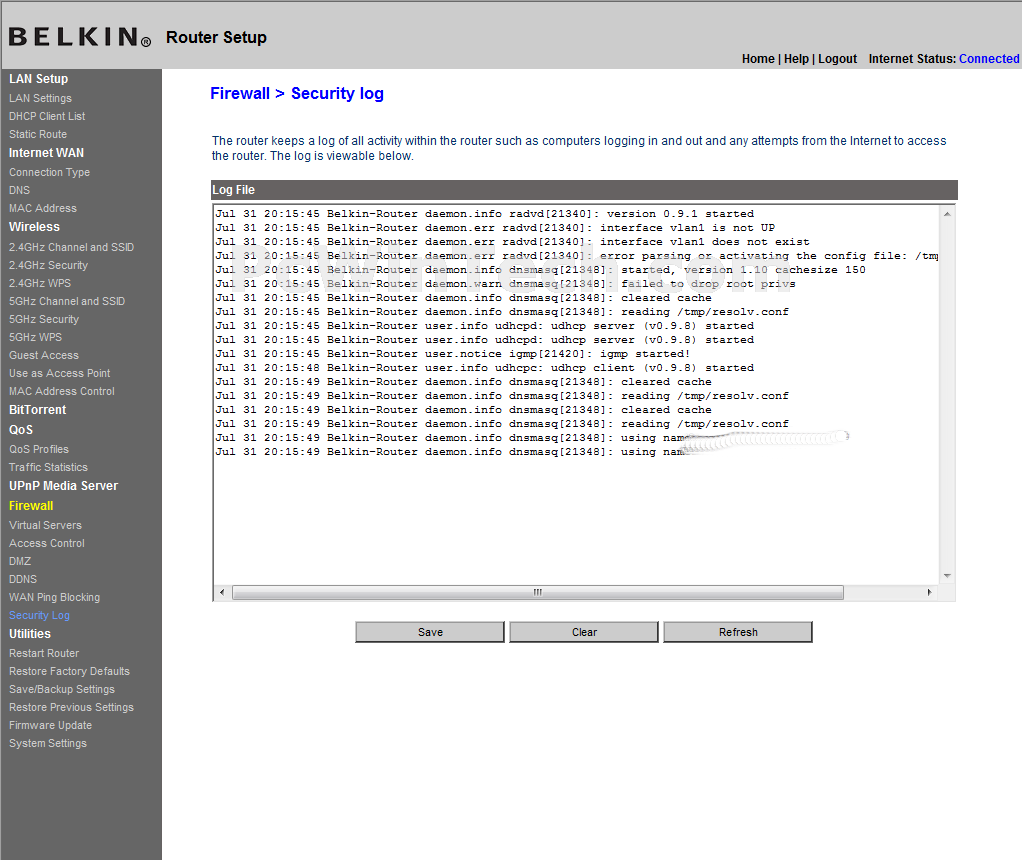The image size is (1022, 860).
Task: Click the Save button below the log
Action: point(430,632)
